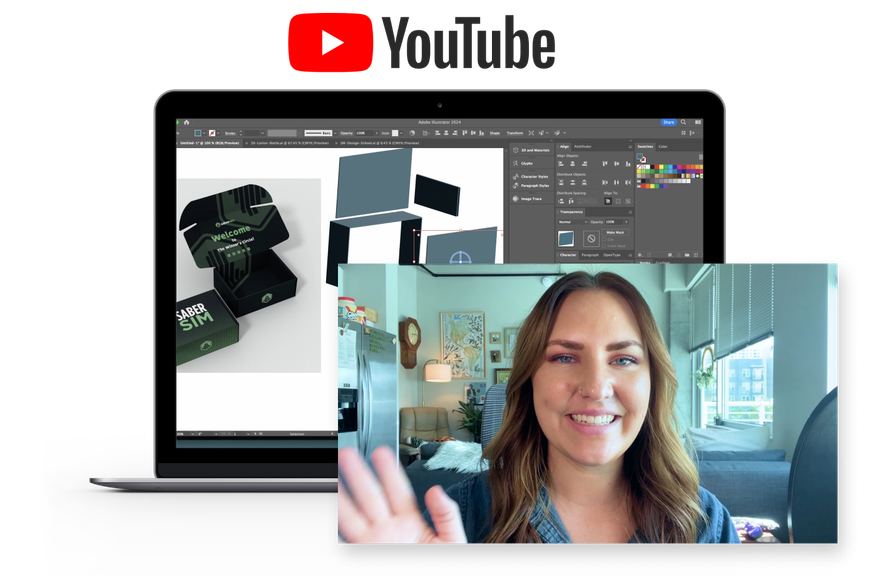Screen dimensions: 880x581
Task: Click the Transparency panel object thumbnail
Action: coord(566,239)
